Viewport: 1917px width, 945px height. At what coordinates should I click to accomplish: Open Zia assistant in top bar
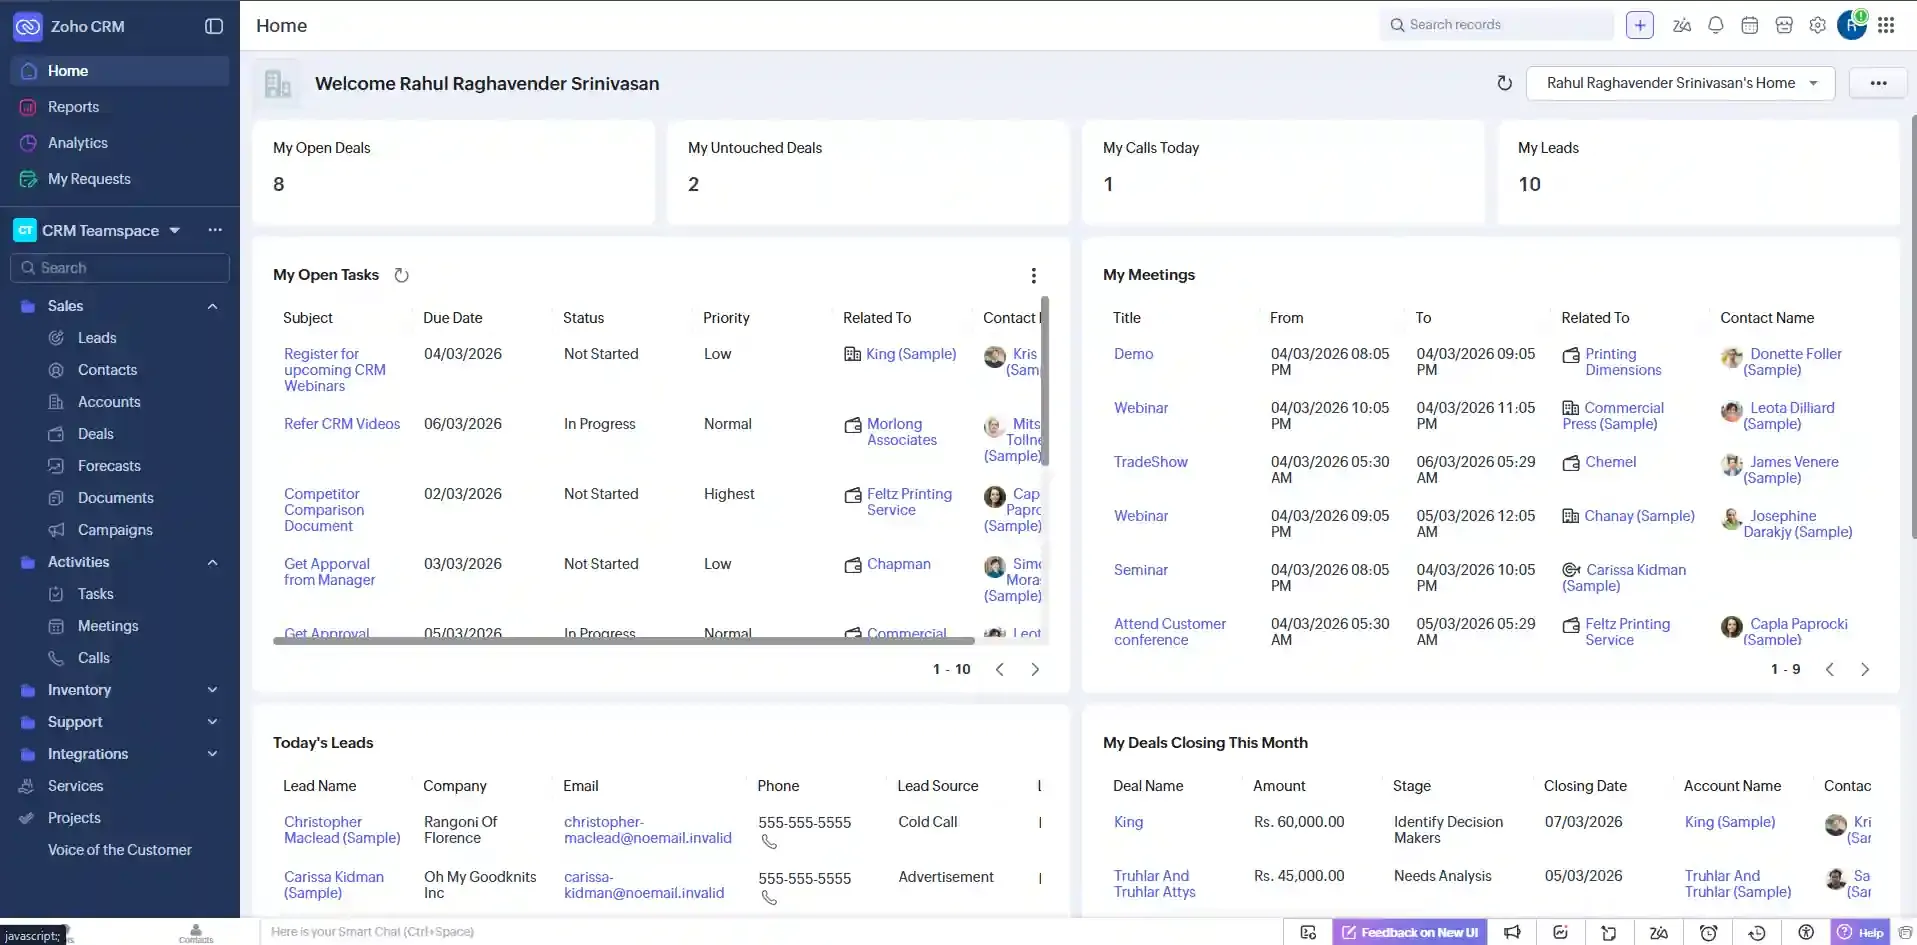click(1682, 25)
